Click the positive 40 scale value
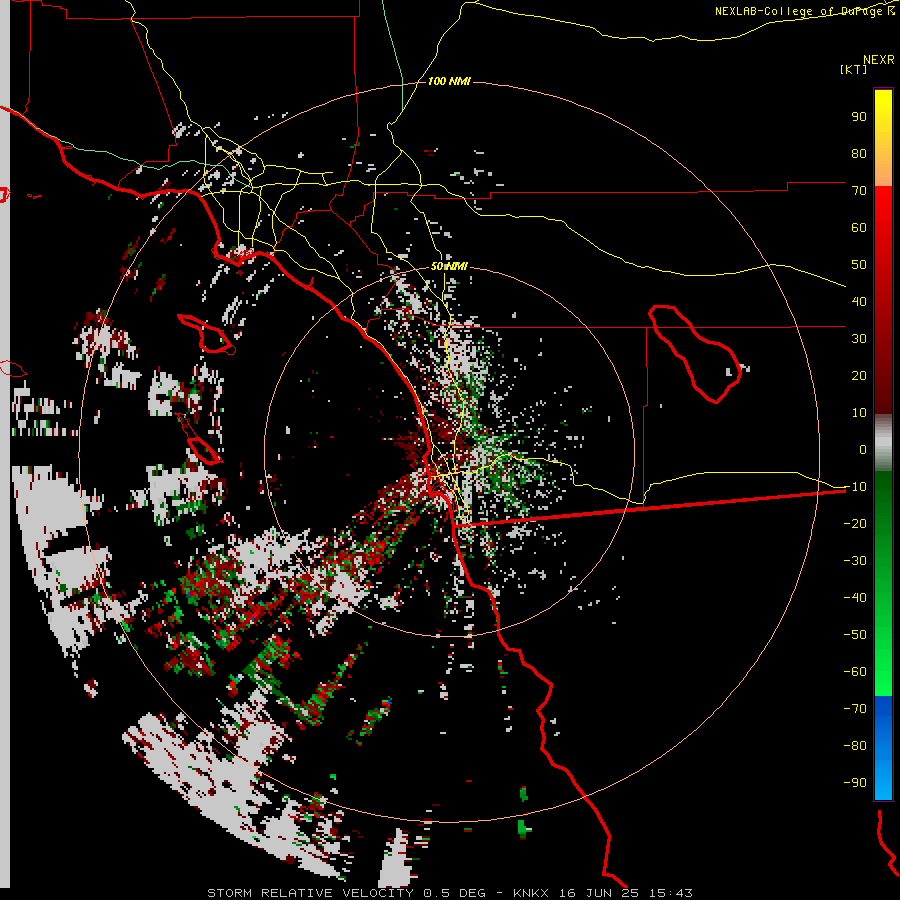This screenshot has width=900, height=900. (859, 301)
